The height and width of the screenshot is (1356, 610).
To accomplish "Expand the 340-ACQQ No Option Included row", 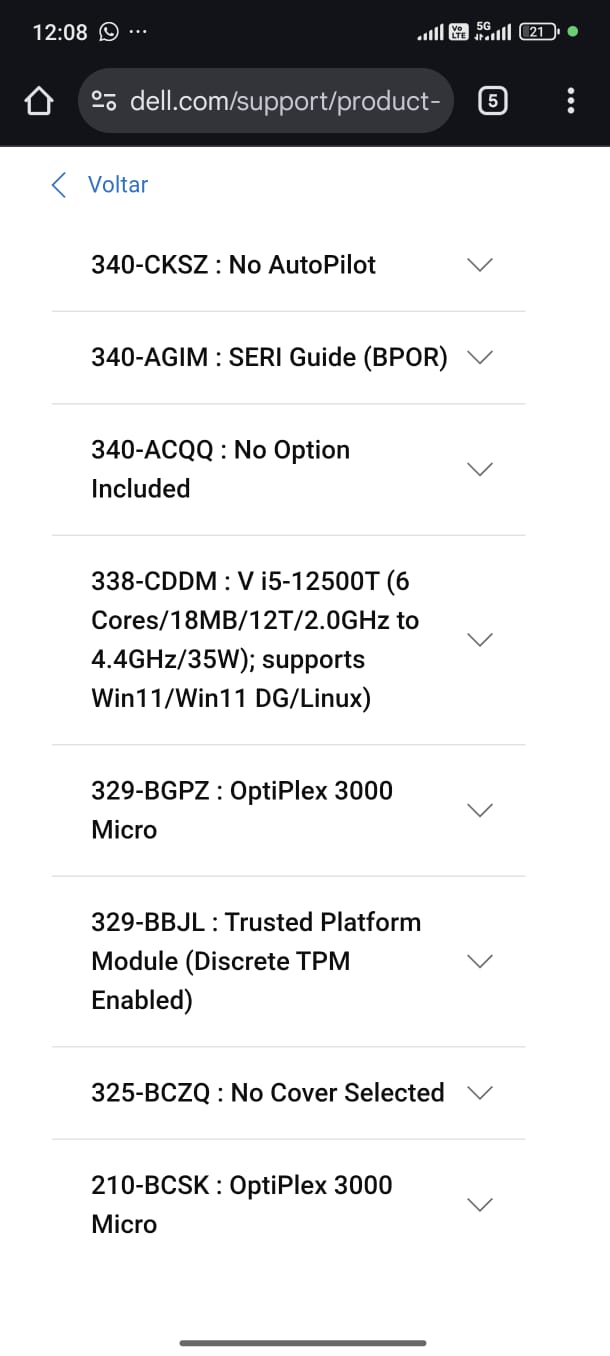I will click(481, 469).
